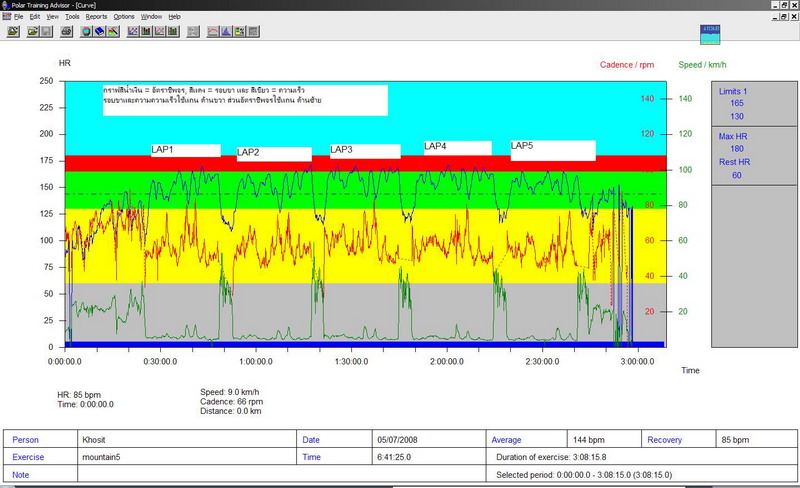The height and width of the screenshot is (488, 800).
Task: Click the red arch curve toolbar icon
Action: [213, 31]
